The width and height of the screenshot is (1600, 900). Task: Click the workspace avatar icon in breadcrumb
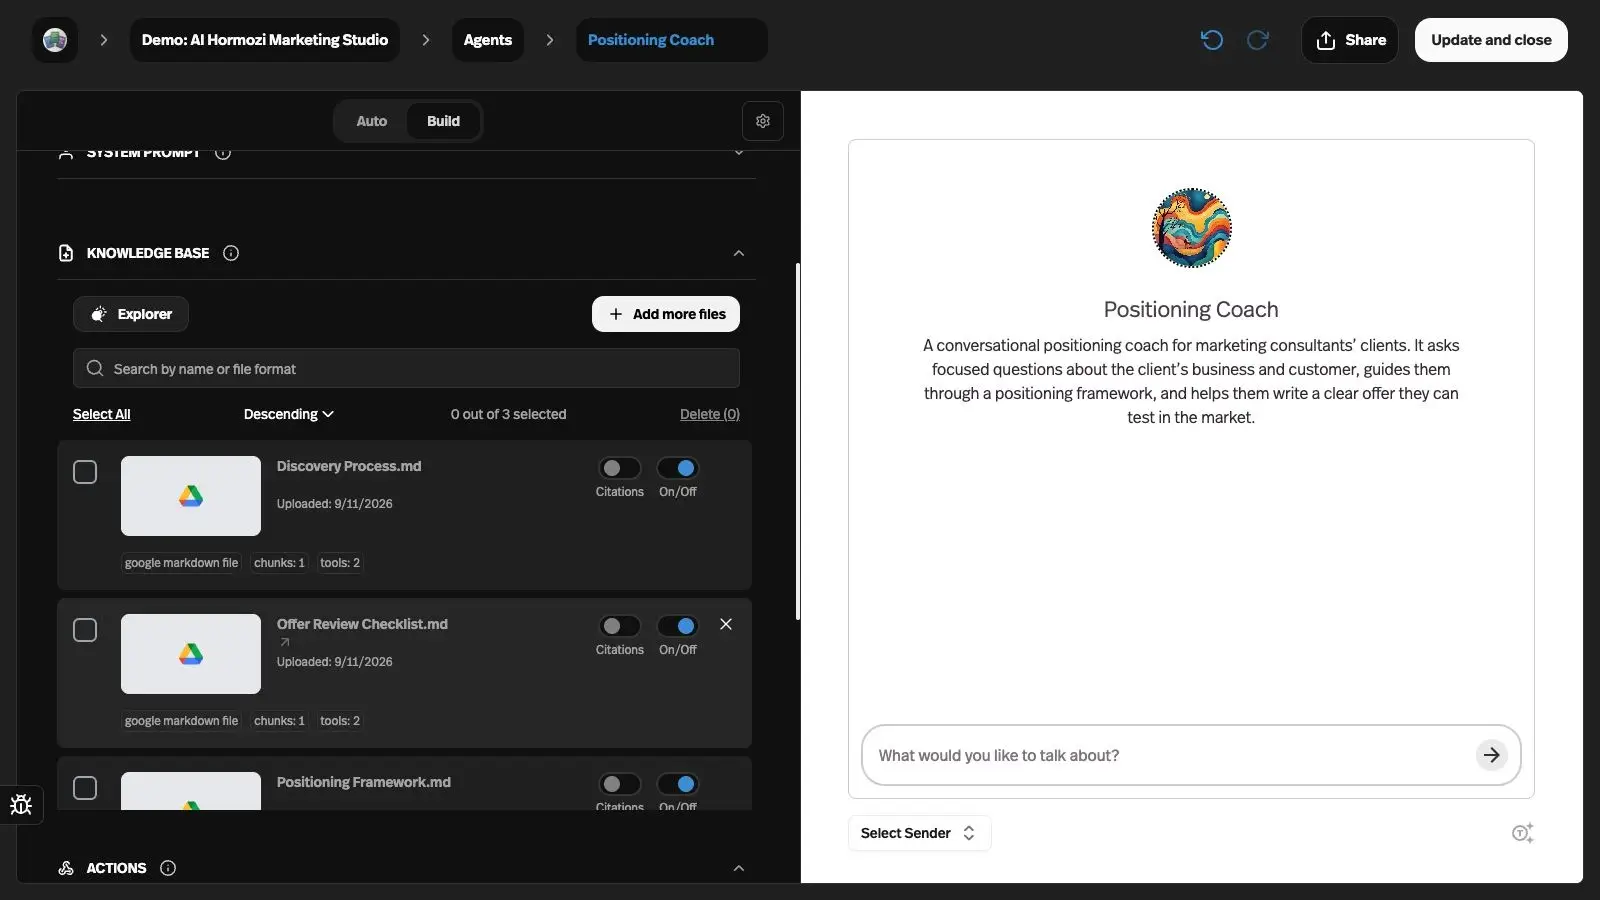pyautogui.click(x=55, y=40)
